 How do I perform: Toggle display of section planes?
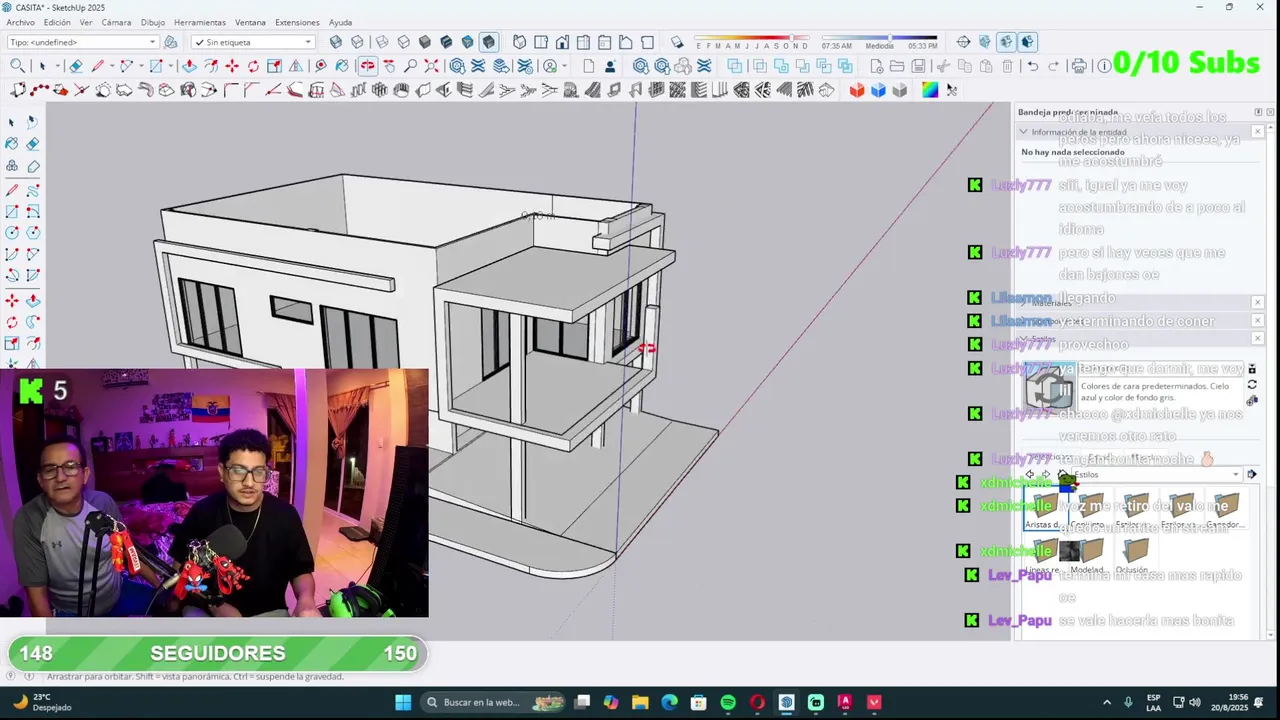click(985, 42)
